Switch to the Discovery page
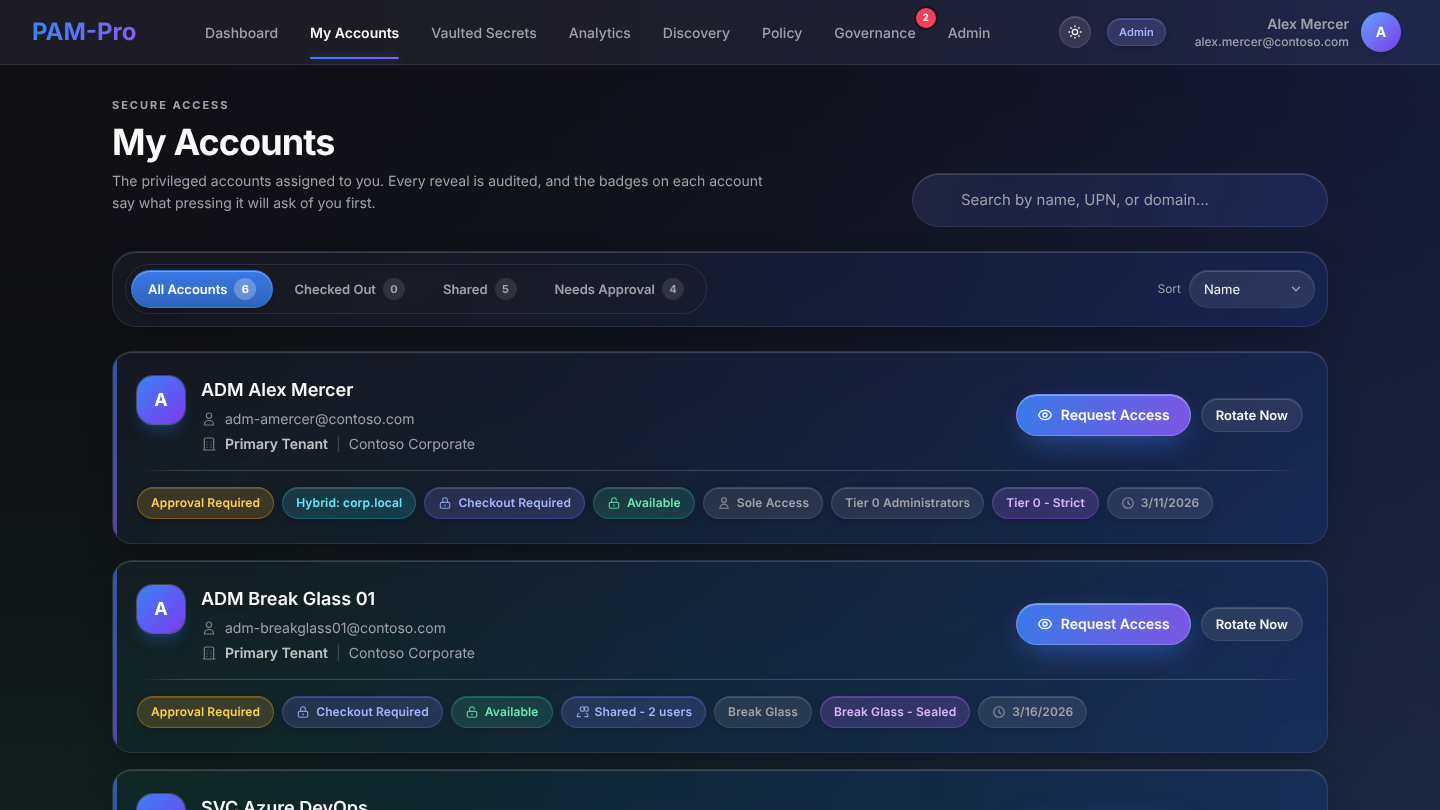This screenshot has width=1440, height=810. (x=696, y=33)
